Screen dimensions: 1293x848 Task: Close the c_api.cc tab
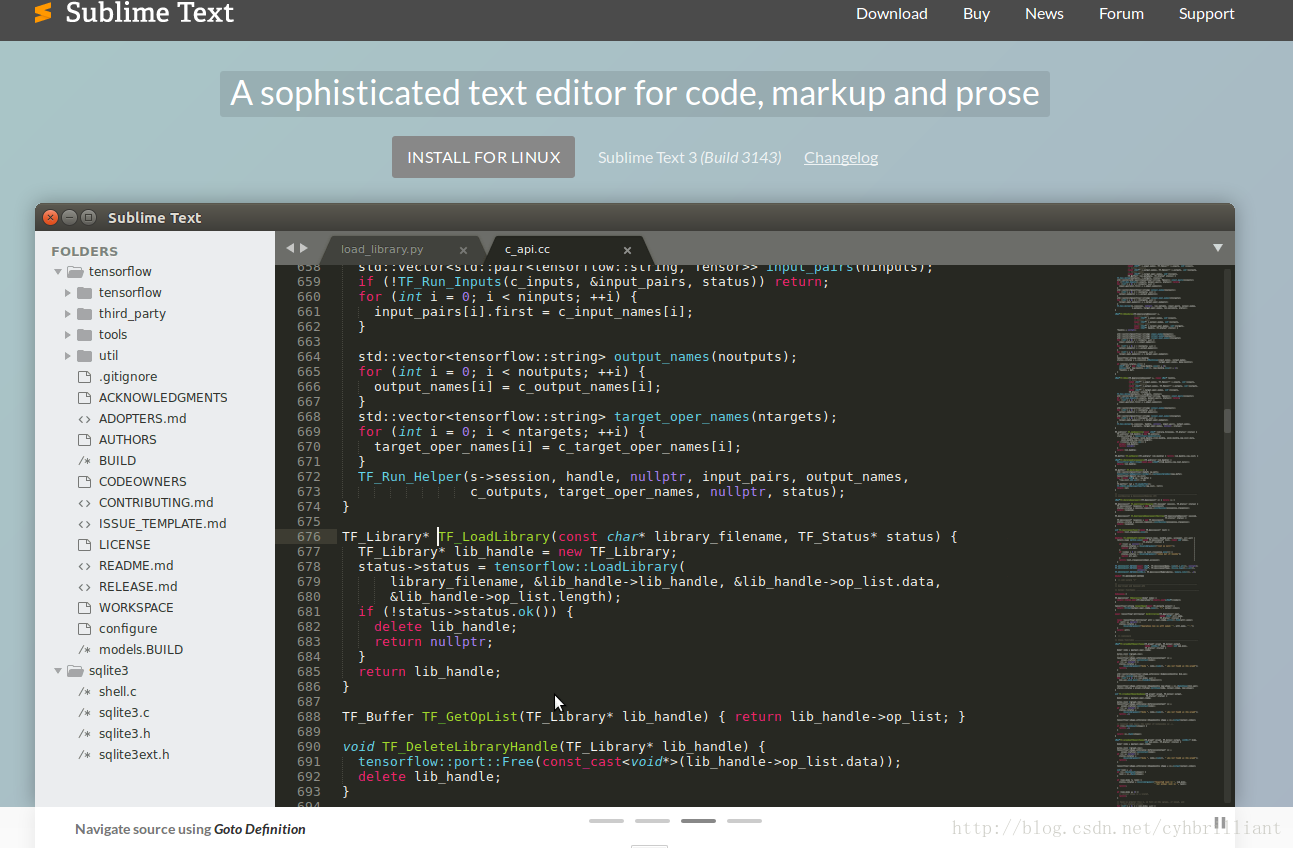pyautogui.click(x=627, y=250)
